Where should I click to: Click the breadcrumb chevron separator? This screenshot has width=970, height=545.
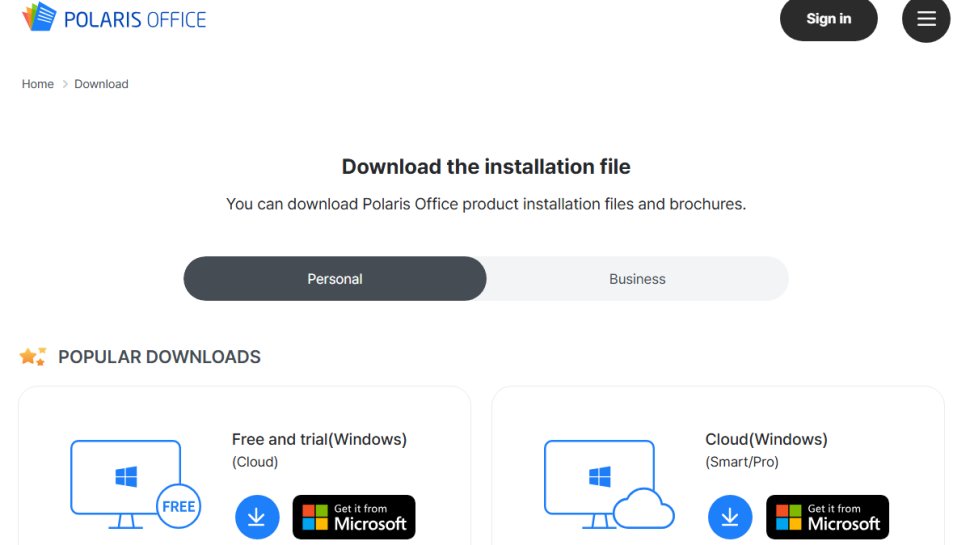pos(64,84)
